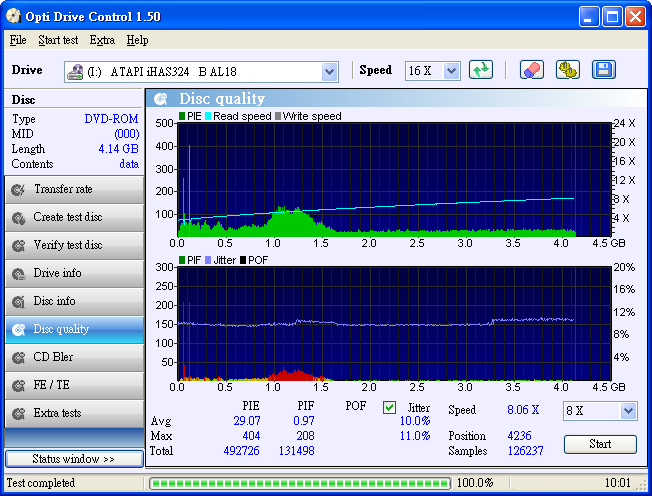Click the save floppy disk icon

coord(603,70)
